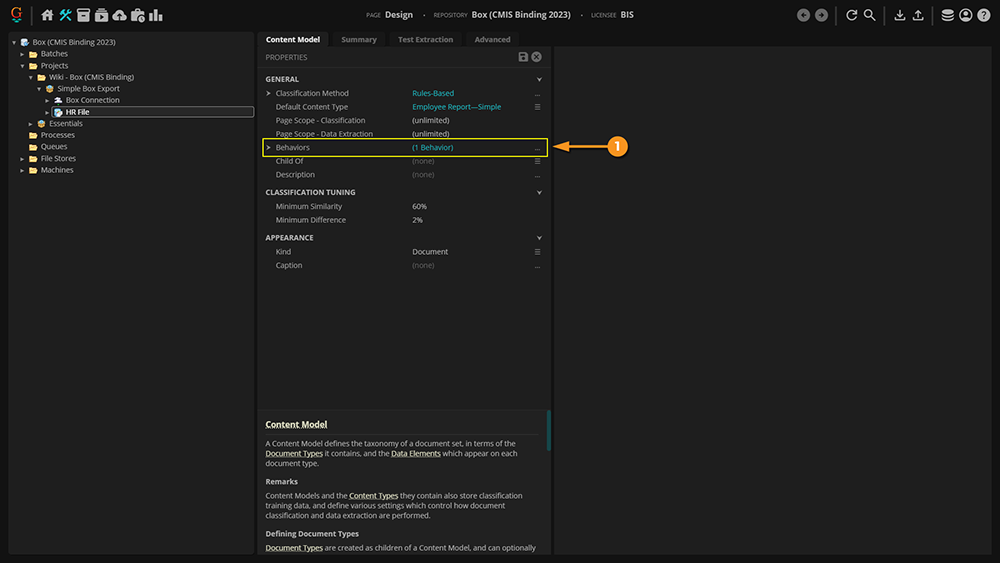Open the Kind dropdown list
The width and height of the screenshot is (1000, 563).
pos(537,252)
